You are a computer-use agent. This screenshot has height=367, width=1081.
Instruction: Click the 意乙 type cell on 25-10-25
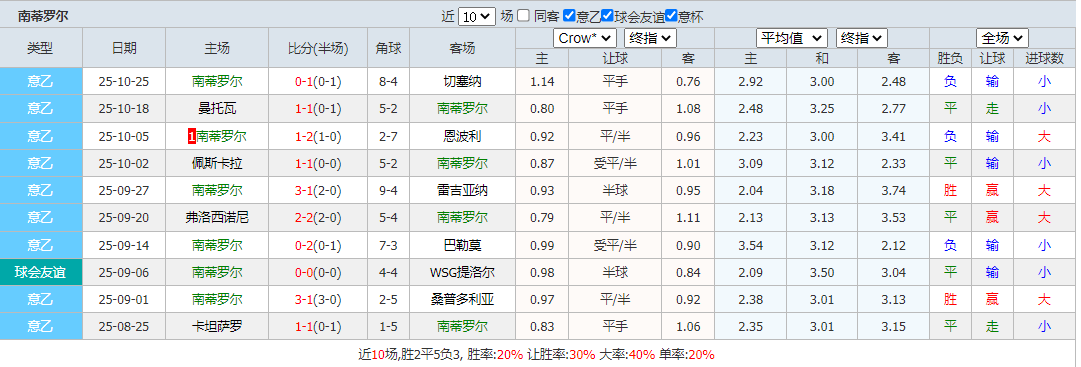tap(41, 82)
